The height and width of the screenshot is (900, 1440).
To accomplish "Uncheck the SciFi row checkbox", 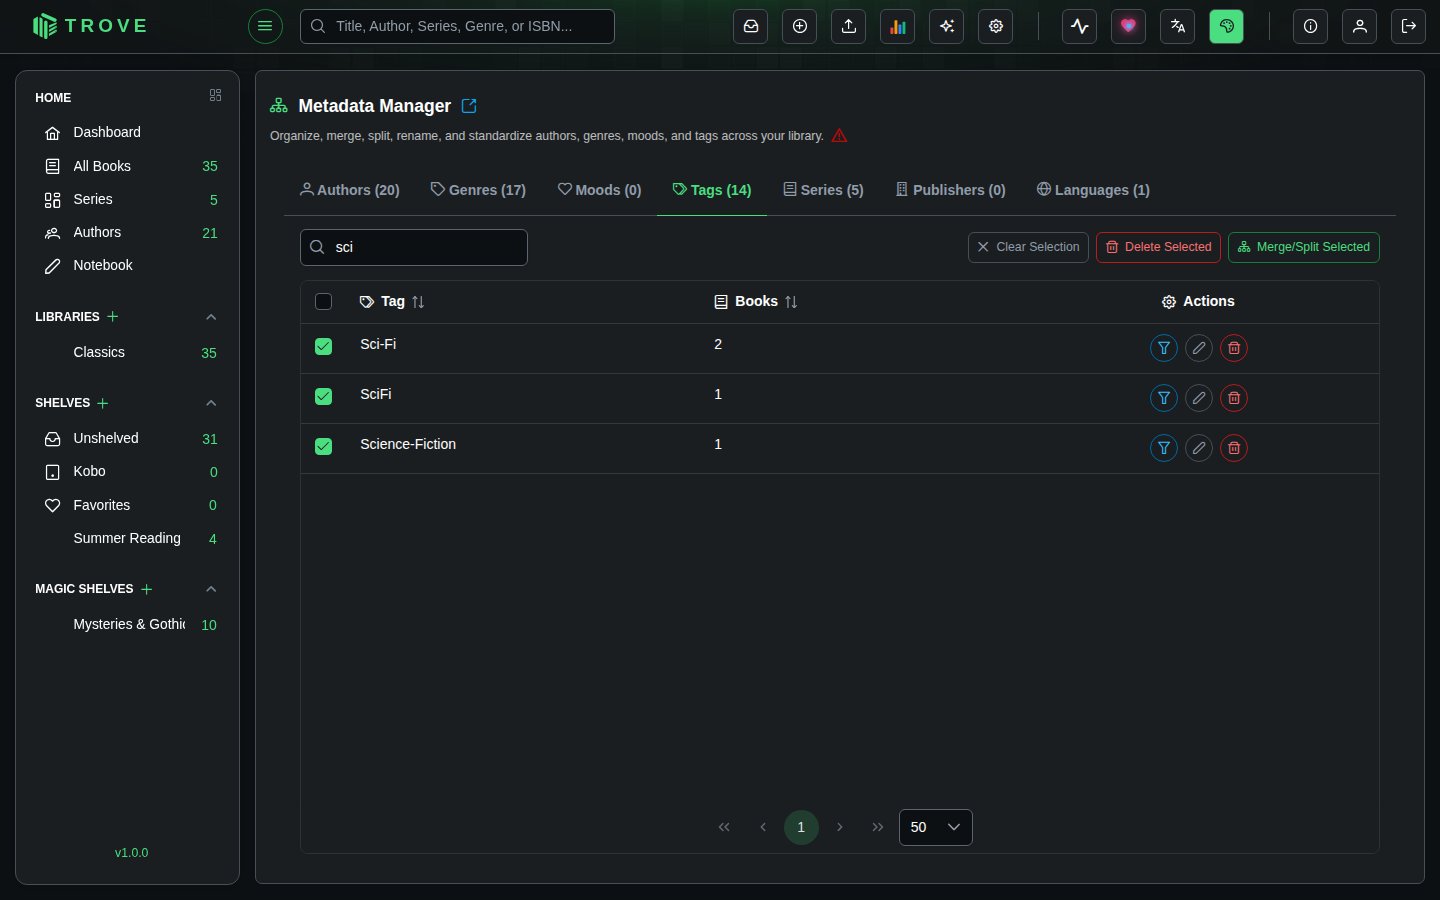I will [x=323, y=396].
